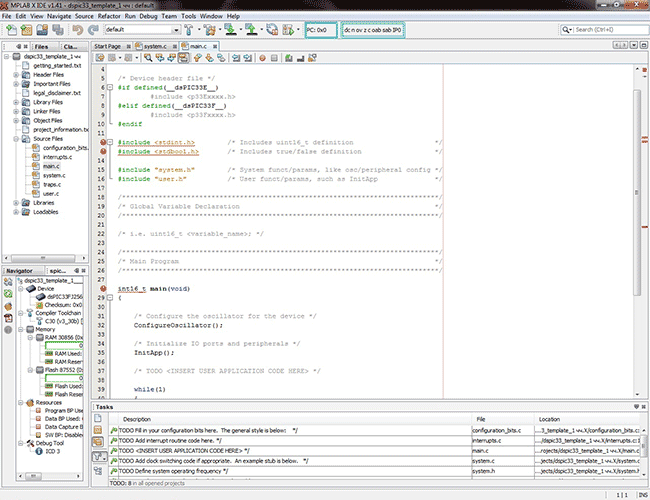Collapse the Source Files folder
The height and width of the screenshot is (500, 650).
[16, 139]
